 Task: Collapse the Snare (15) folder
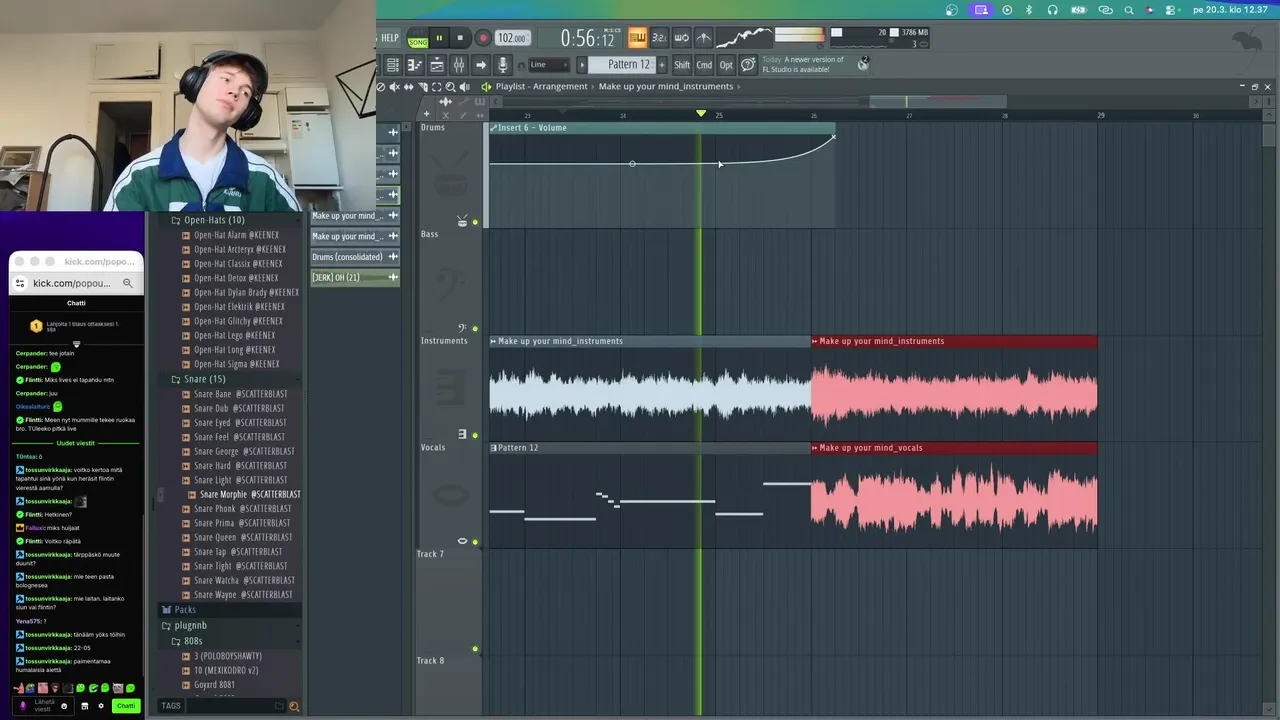pos(204,379)
